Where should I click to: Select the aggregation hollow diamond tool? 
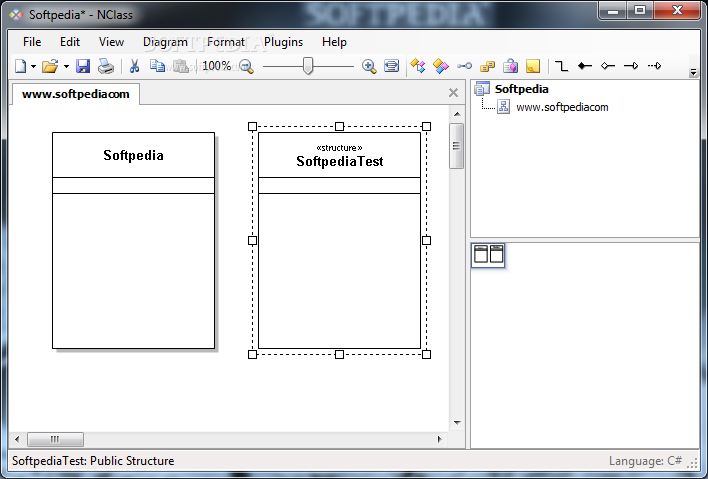pos(608,66)
